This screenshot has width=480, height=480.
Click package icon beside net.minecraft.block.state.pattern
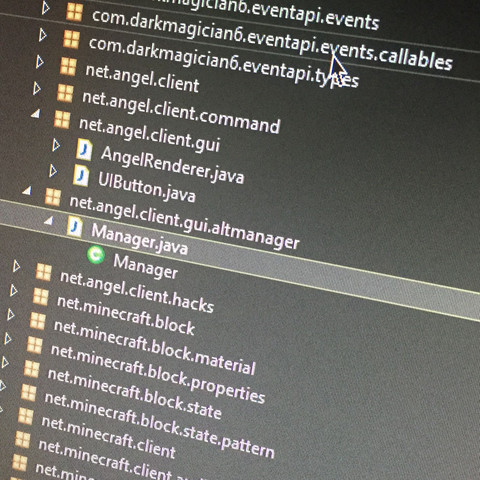pos(29,392)
